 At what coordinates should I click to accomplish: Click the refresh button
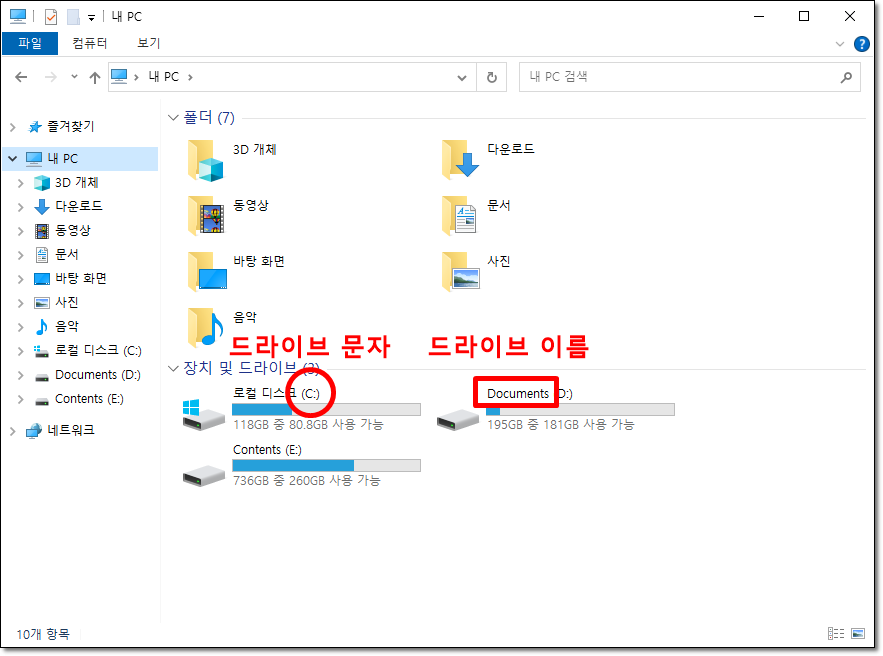click(x=492, y=77)
